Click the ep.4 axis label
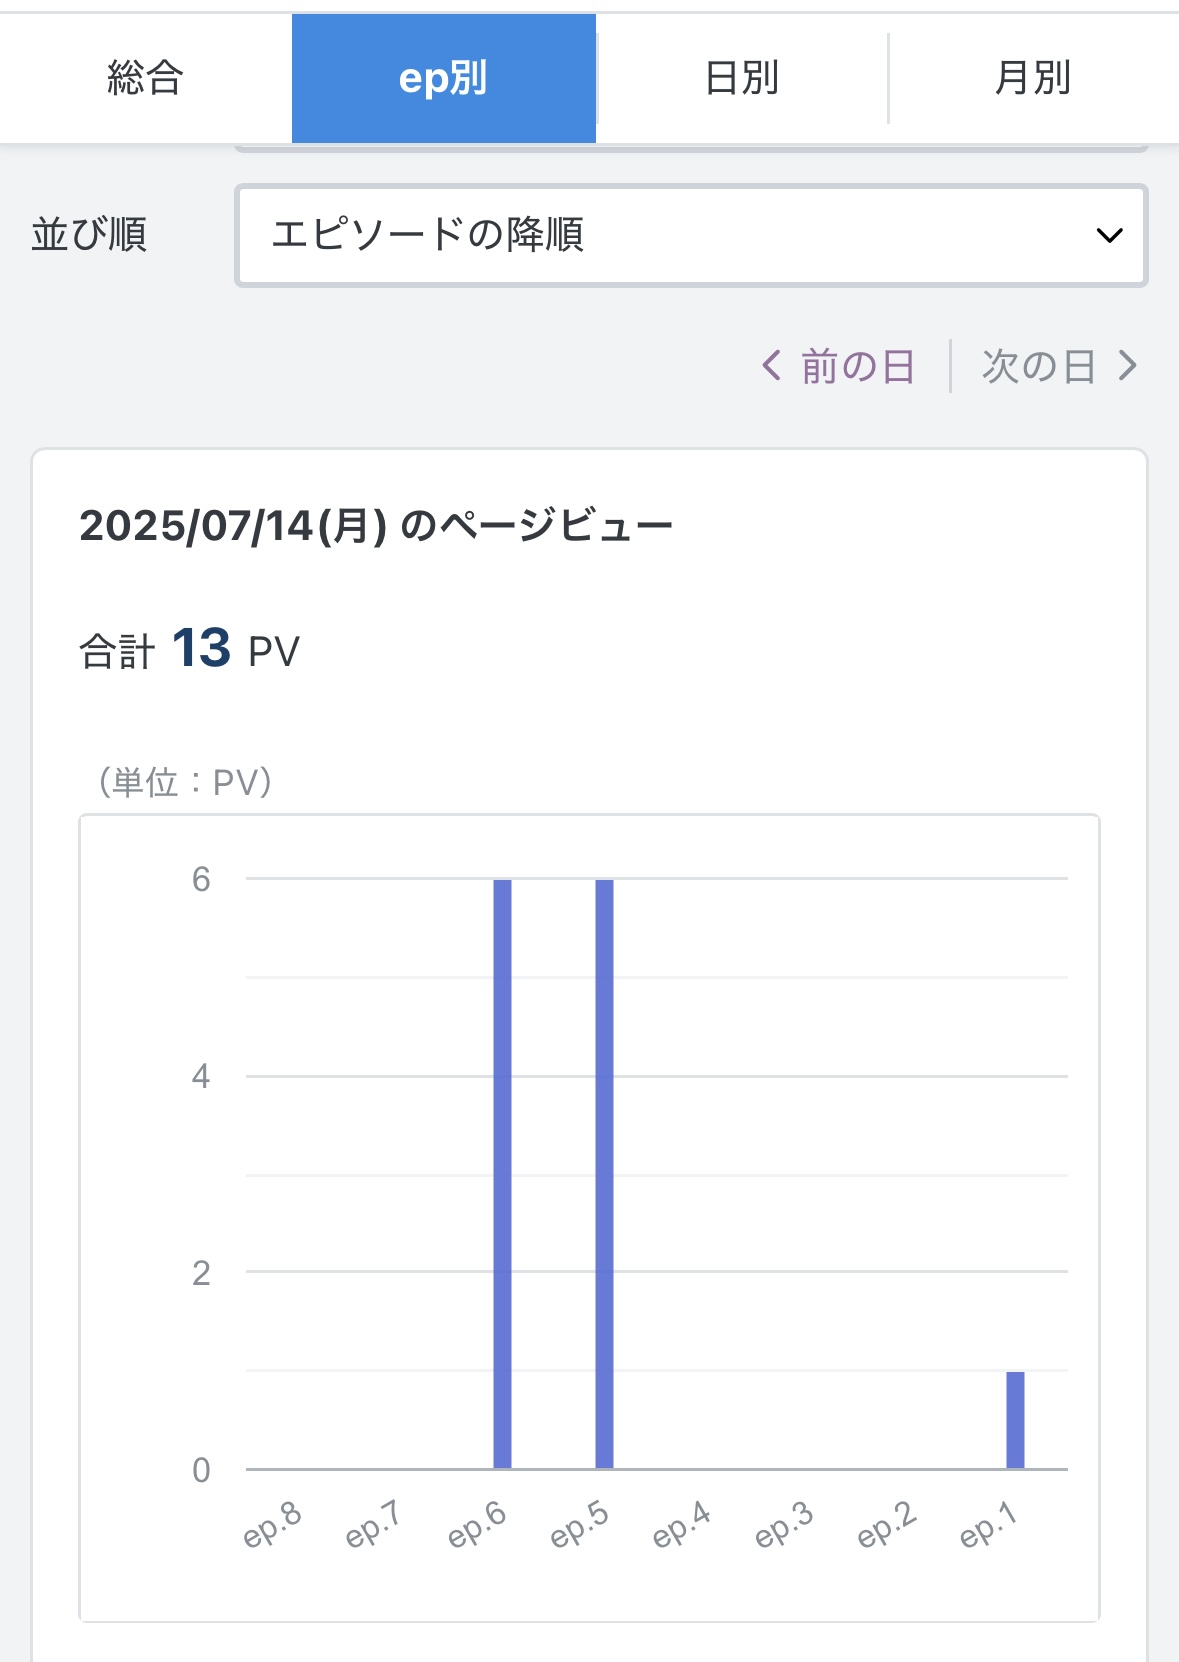The height and width of the screenshot is (1662, 1179). coord(681,1525)
